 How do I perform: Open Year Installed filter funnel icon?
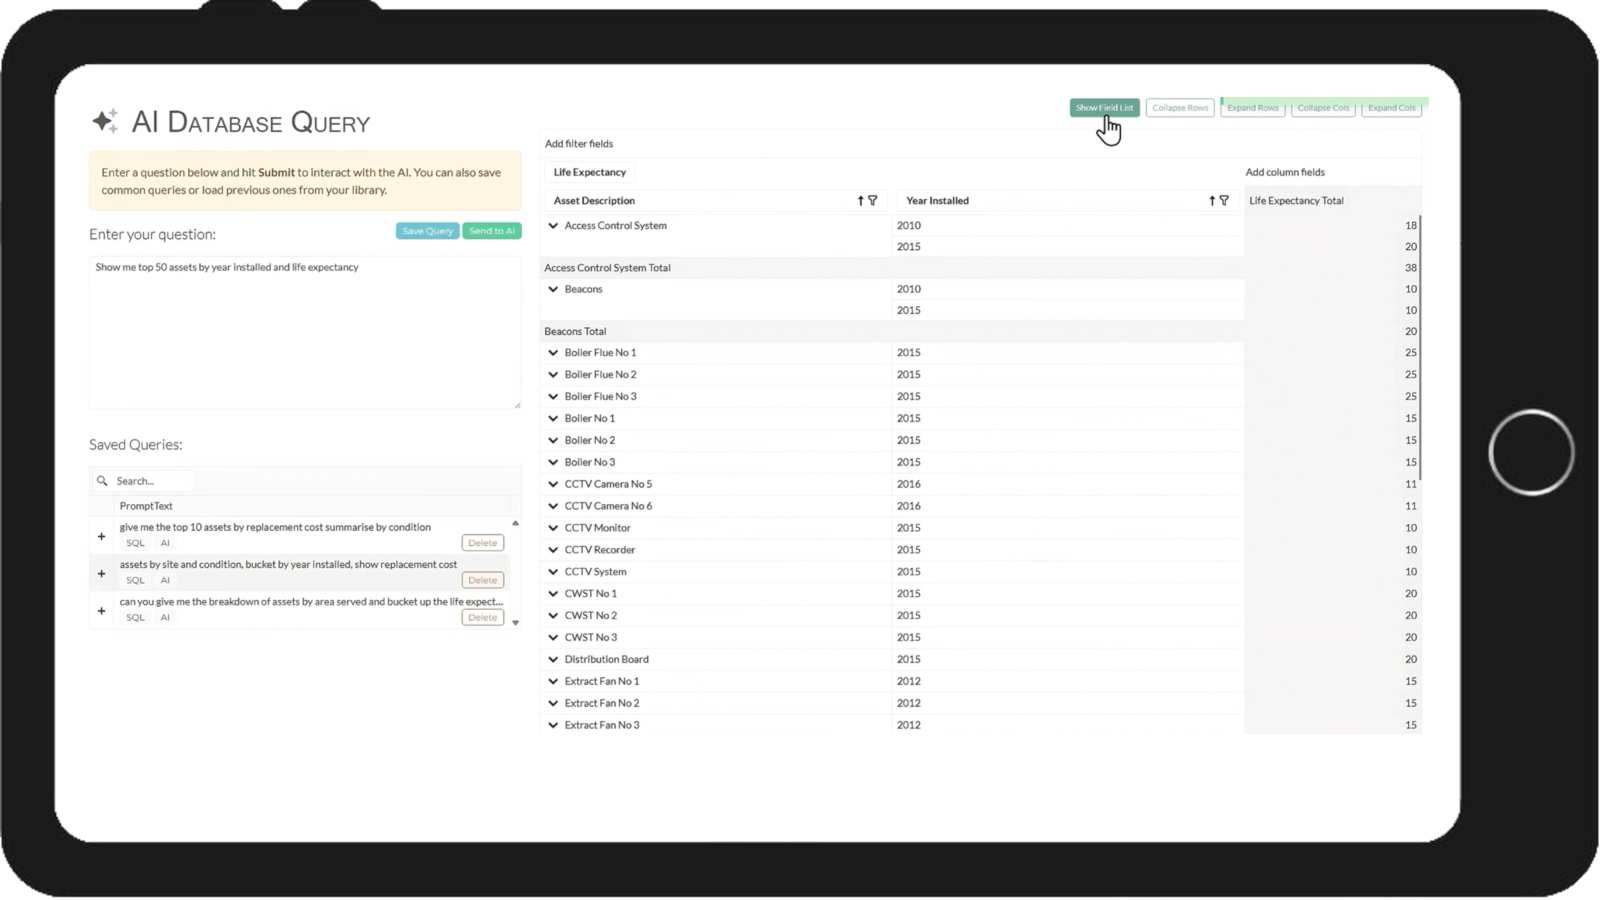click(1224, 201)
